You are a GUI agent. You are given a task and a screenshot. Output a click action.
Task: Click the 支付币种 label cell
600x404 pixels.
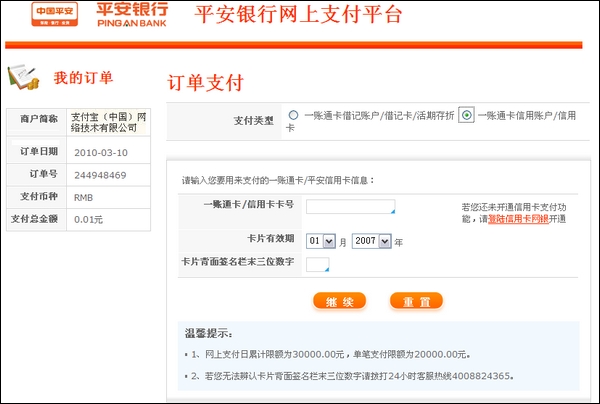pos(37,197)
